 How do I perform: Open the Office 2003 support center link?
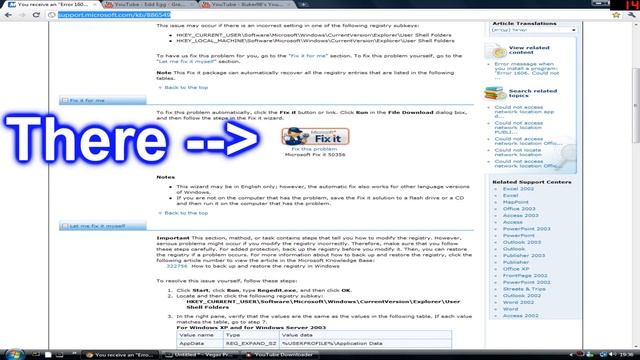point(519,209)
